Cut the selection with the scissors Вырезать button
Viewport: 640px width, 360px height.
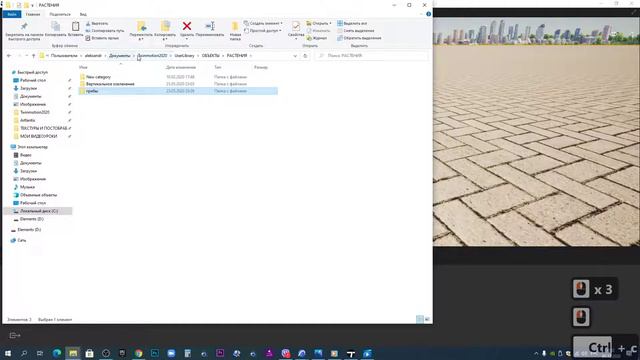pos(97,24)
